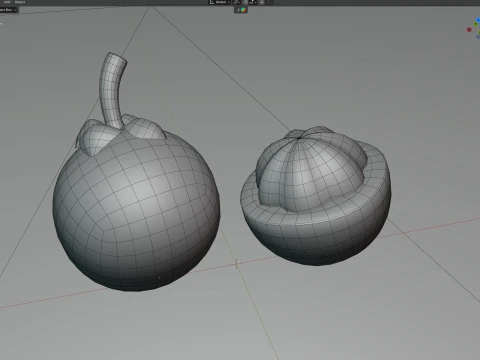Select the whole round fruit body mesh

[136, 210]
